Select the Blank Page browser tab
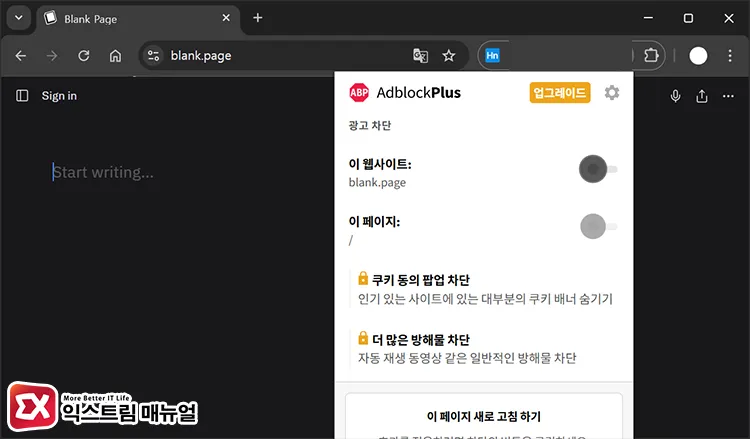750x439 pixels. (x=138, y=19)
